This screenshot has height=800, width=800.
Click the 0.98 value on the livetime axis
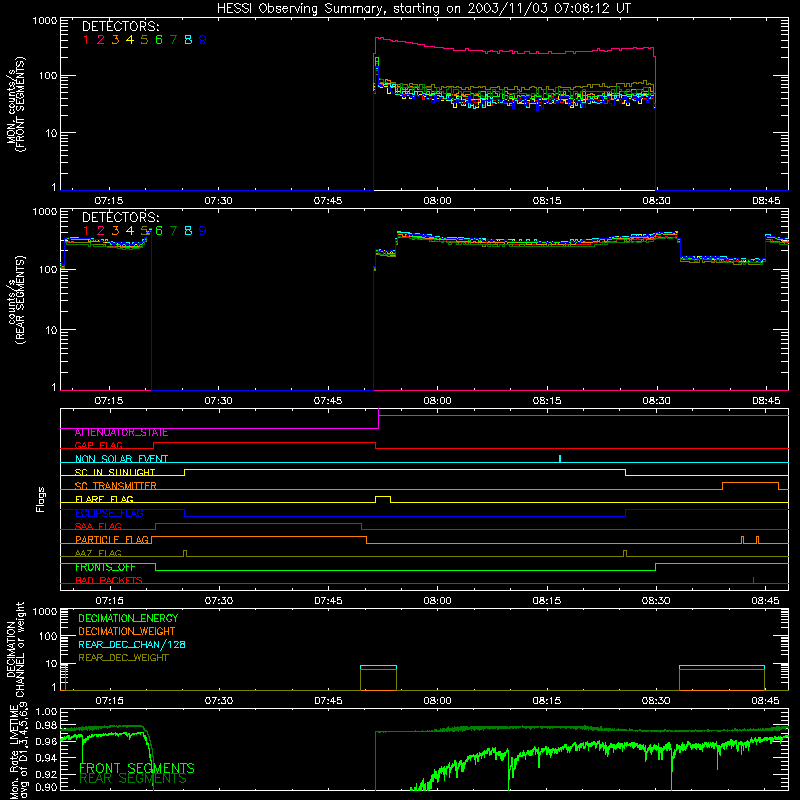(x=47, y=726)
